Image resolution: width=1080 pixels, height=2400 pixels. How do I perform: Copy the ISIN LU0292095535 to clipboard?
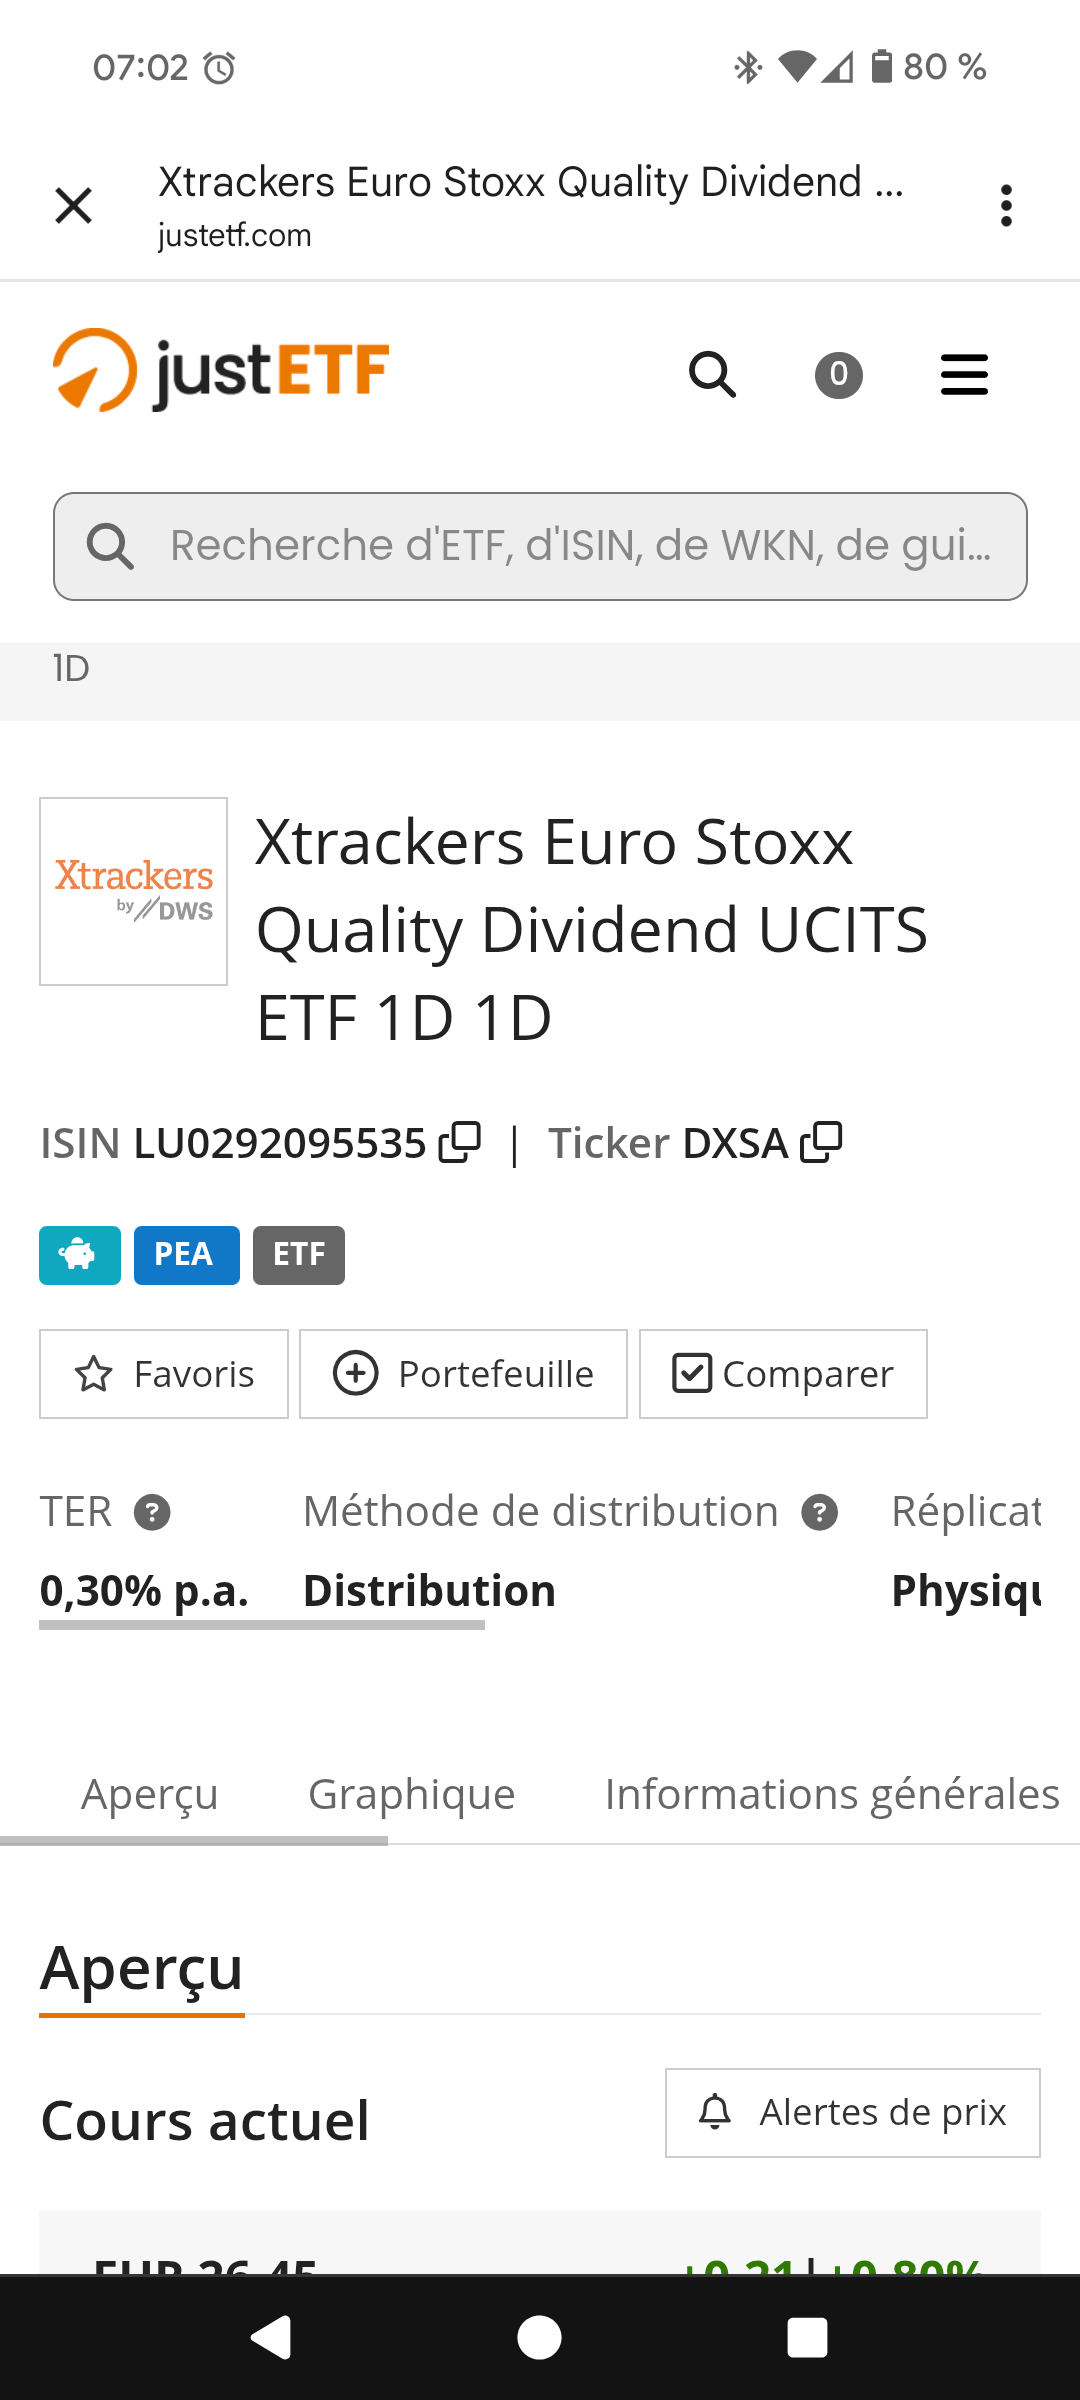[x=460, y=1142]
